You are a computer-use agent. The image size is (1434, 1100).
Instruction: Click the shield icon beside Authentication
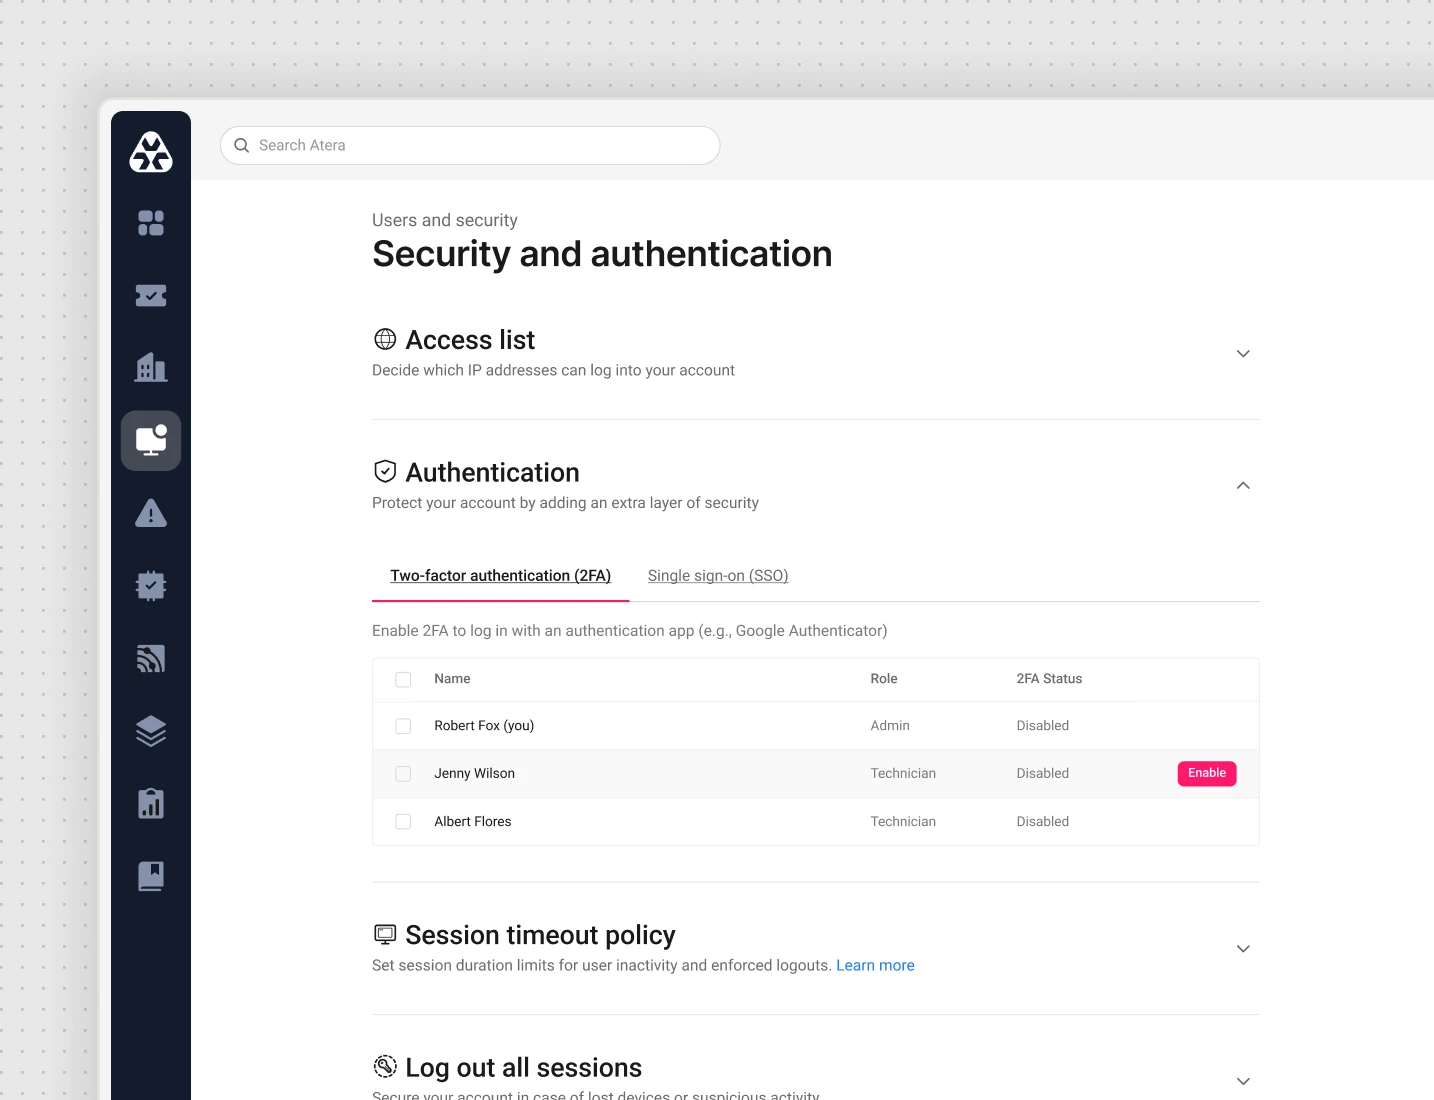coord(385,471)
